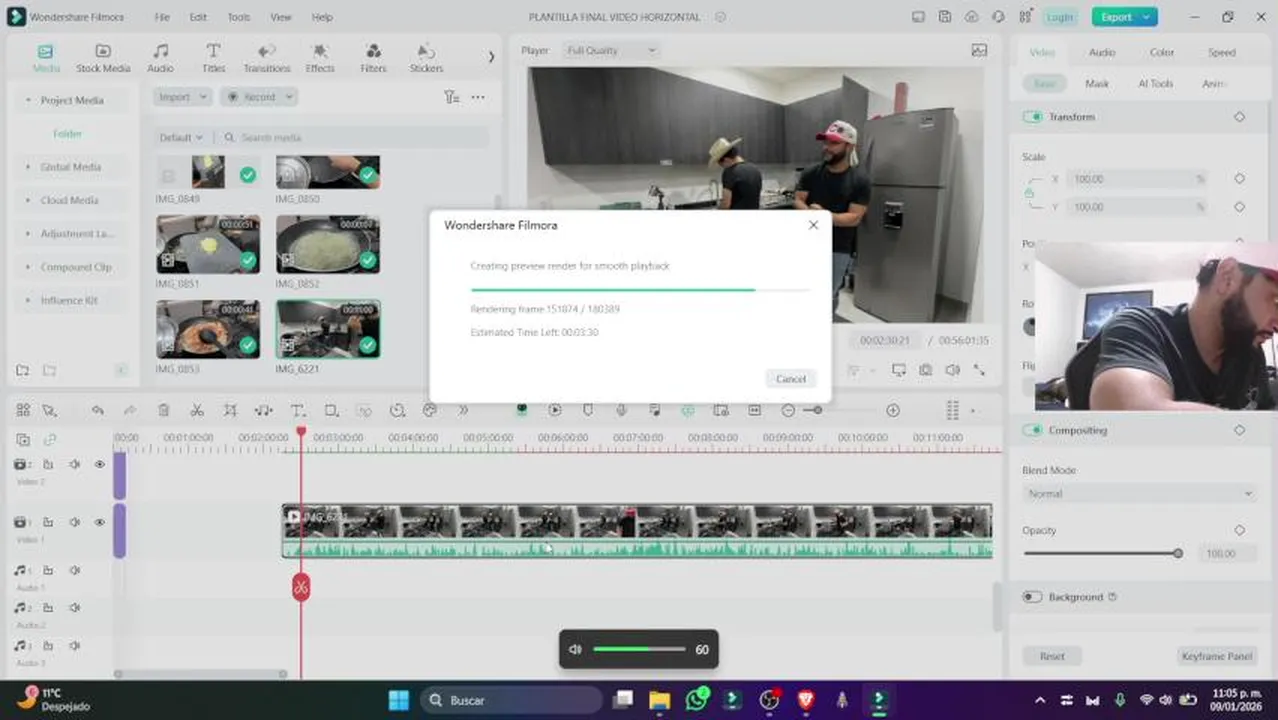This screenshot has width=1278, height=720.
Task: Open the Titles tab
Action: point(213,58)
